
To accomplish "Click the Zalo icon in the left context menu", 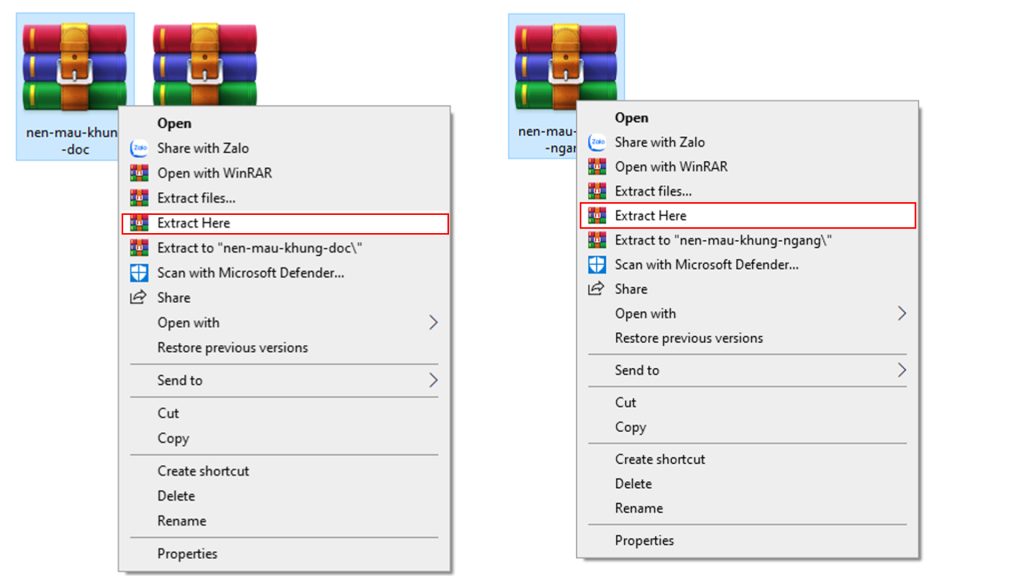I will point(139,148).
